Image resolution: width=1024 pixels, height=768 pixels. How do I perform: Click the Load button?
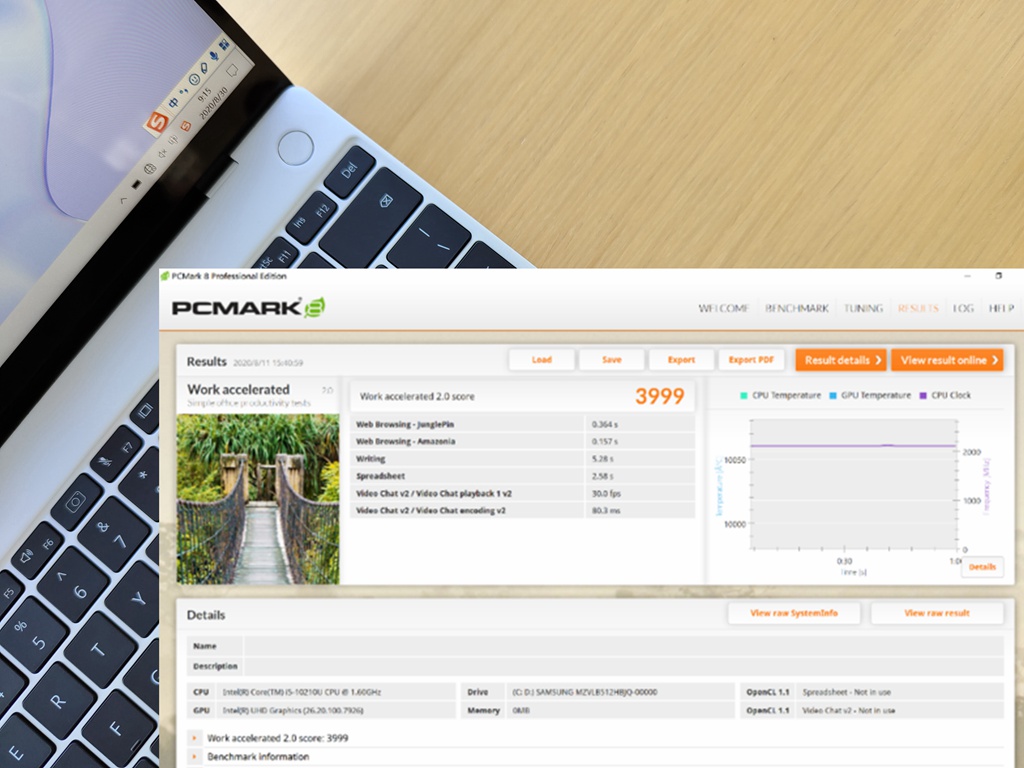[x=541, y=360]
